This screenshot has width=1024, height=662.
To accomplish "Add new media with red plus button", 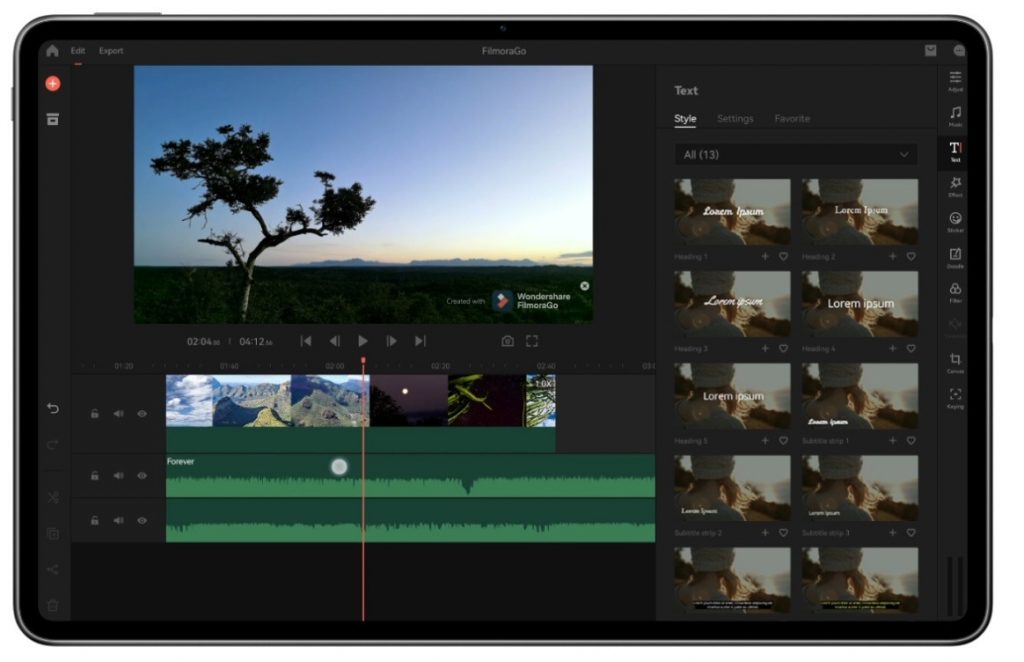I will click(x=53, y=84).
